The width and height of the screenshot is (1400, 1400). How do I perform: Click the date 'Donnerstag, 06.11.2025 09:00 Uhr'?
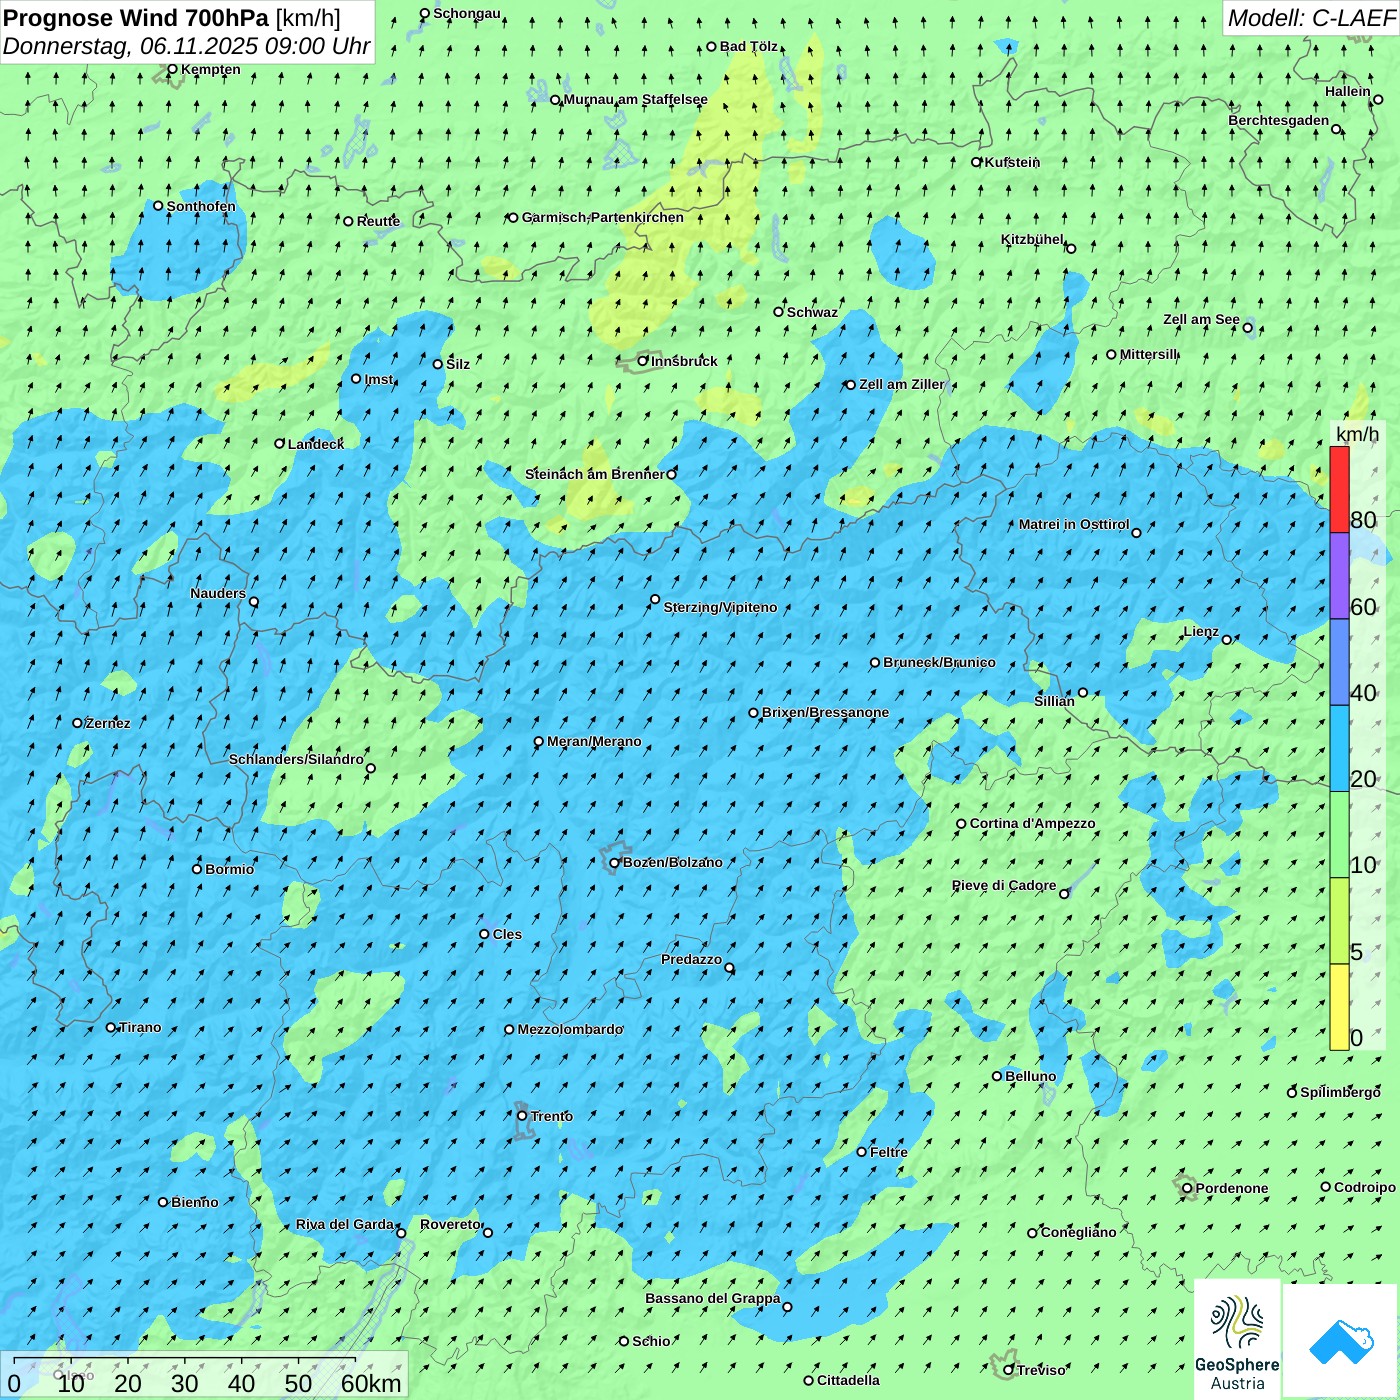187,46
